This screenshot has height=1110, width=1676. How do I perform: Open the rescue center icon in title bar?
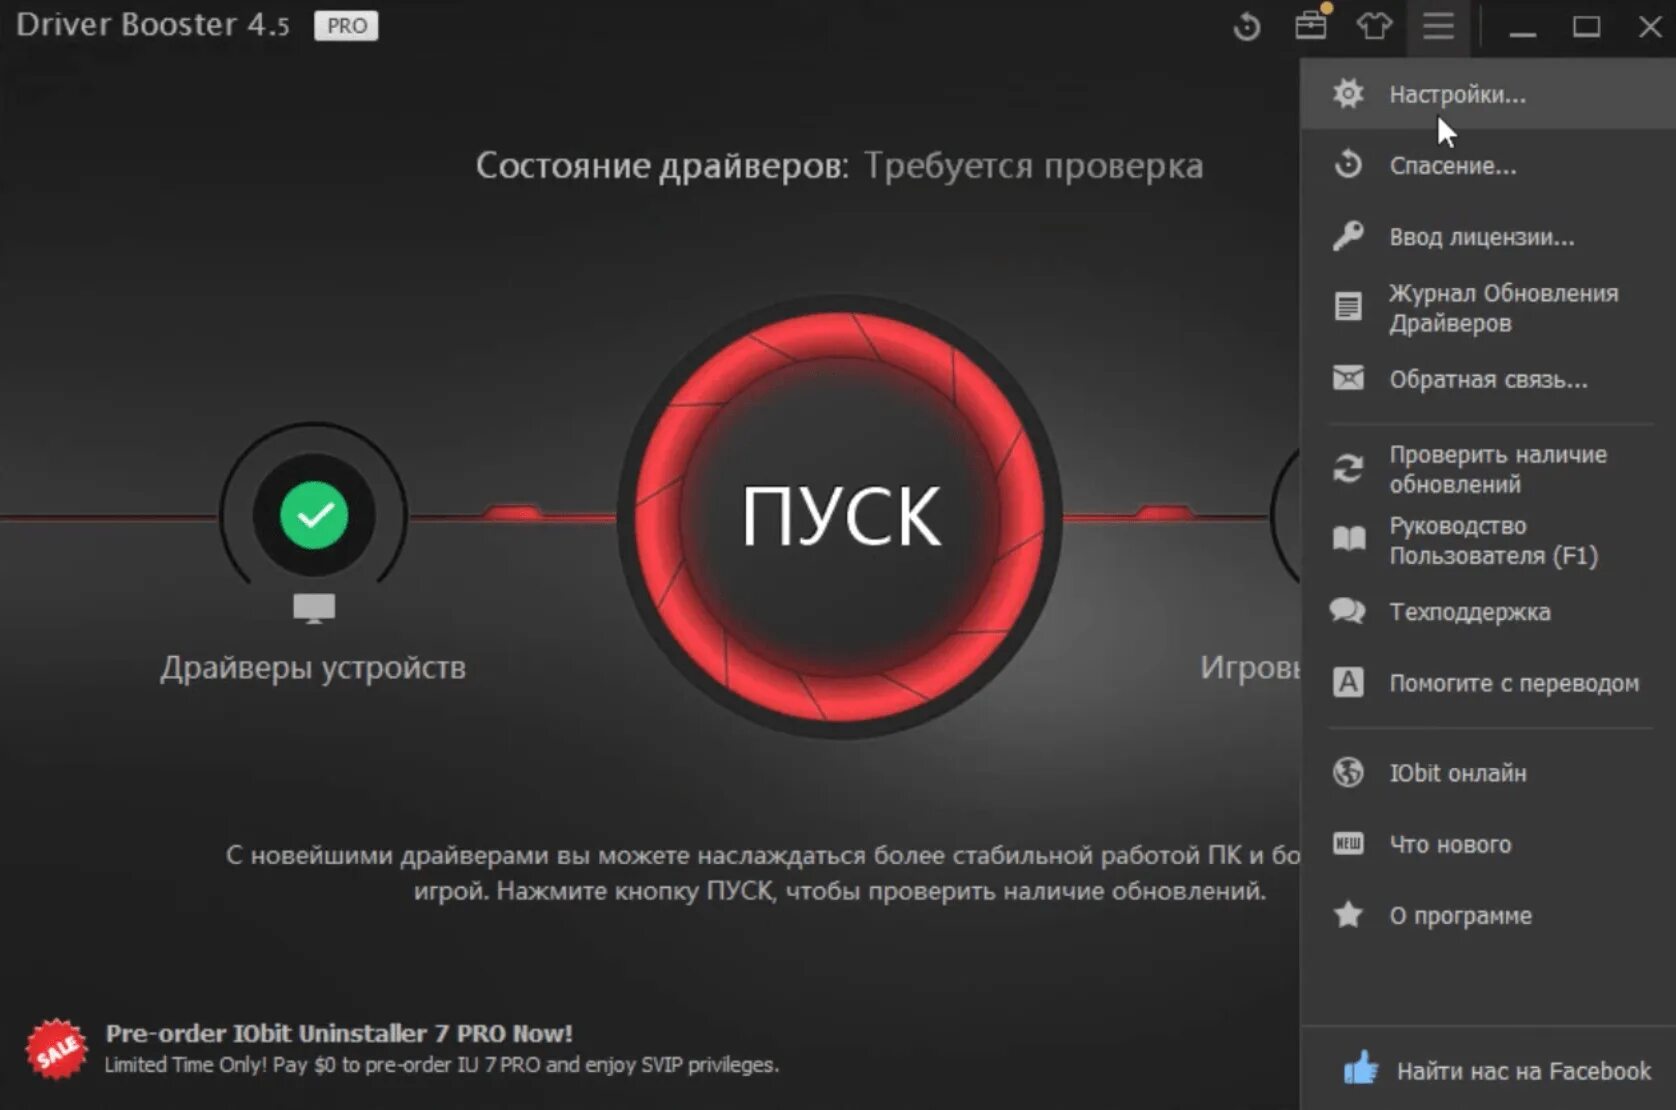pos(1246,26)
